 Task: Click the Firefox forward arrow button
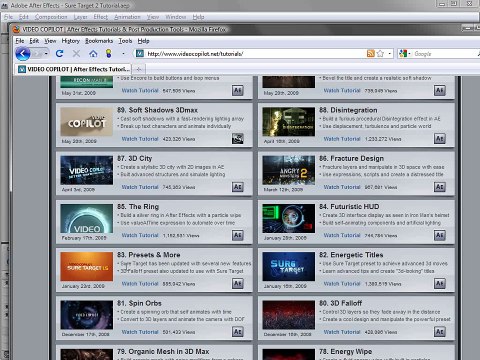(37, 53)
